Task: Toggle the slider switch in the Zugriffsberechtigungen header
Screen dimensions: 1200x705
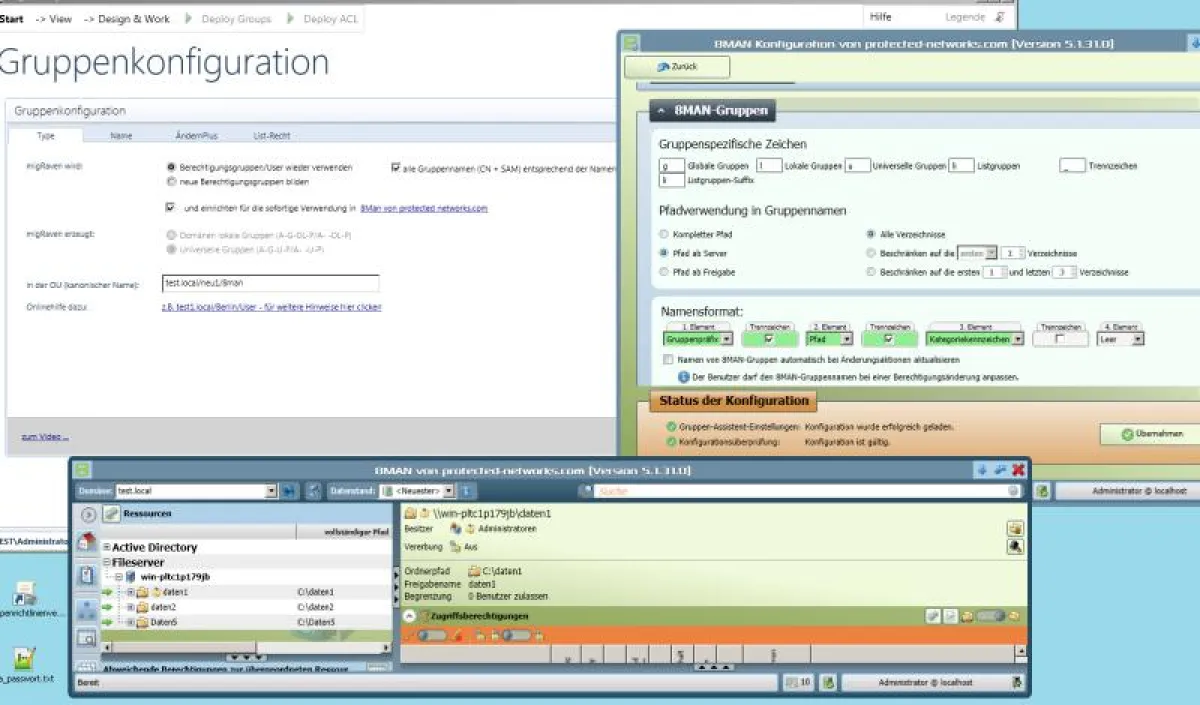Action: pos(989,616)
